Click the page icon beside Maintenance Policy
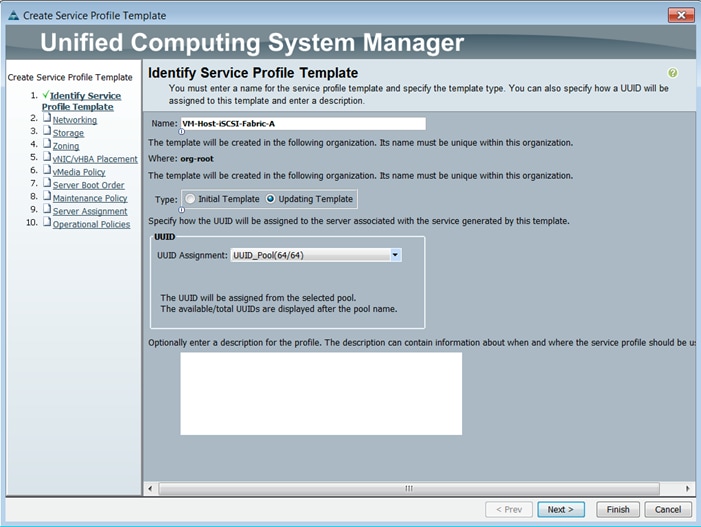 click(47, 196)
